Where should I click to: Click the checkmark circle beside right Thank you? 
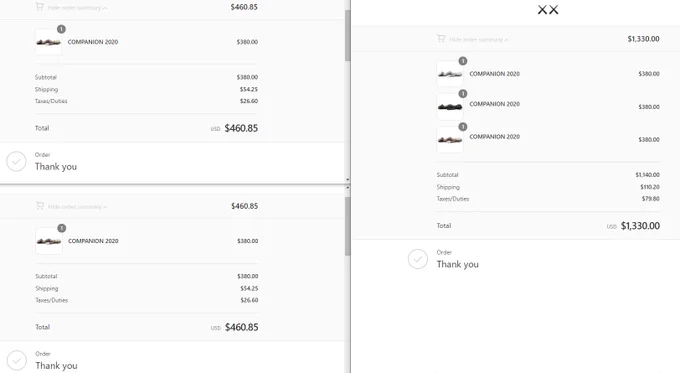418,259
